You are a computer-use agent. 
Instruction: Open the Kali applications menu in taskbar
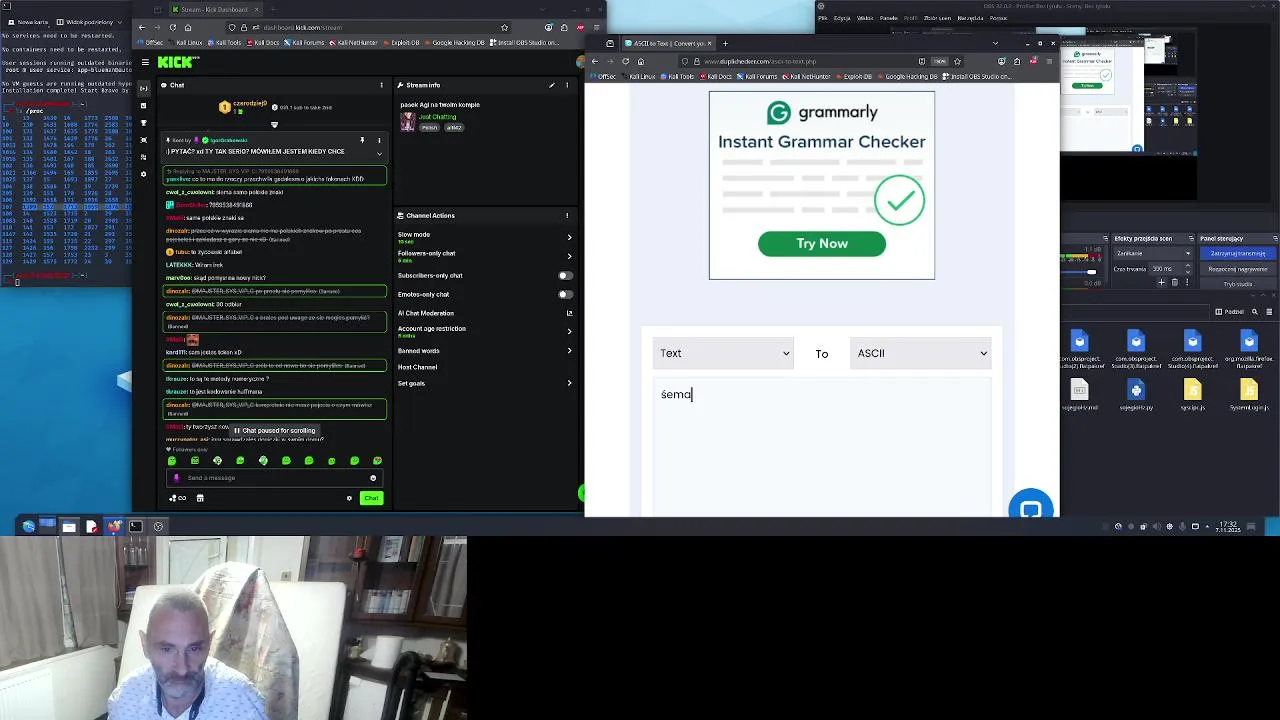pyautogui.click(x=28, y=526)
